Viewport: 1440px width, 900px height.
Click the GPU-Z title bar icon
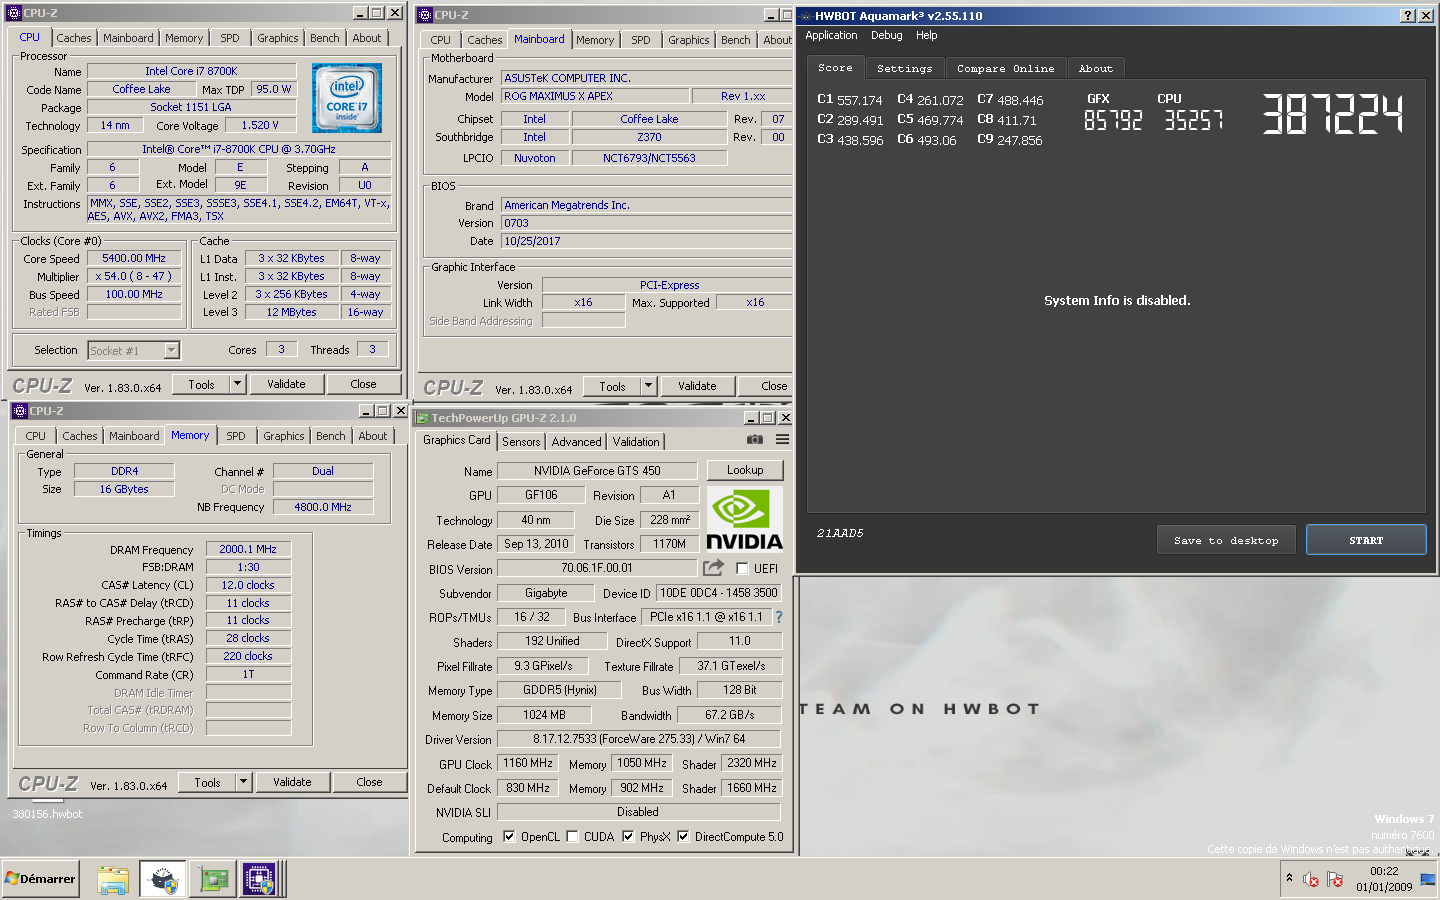422,418
